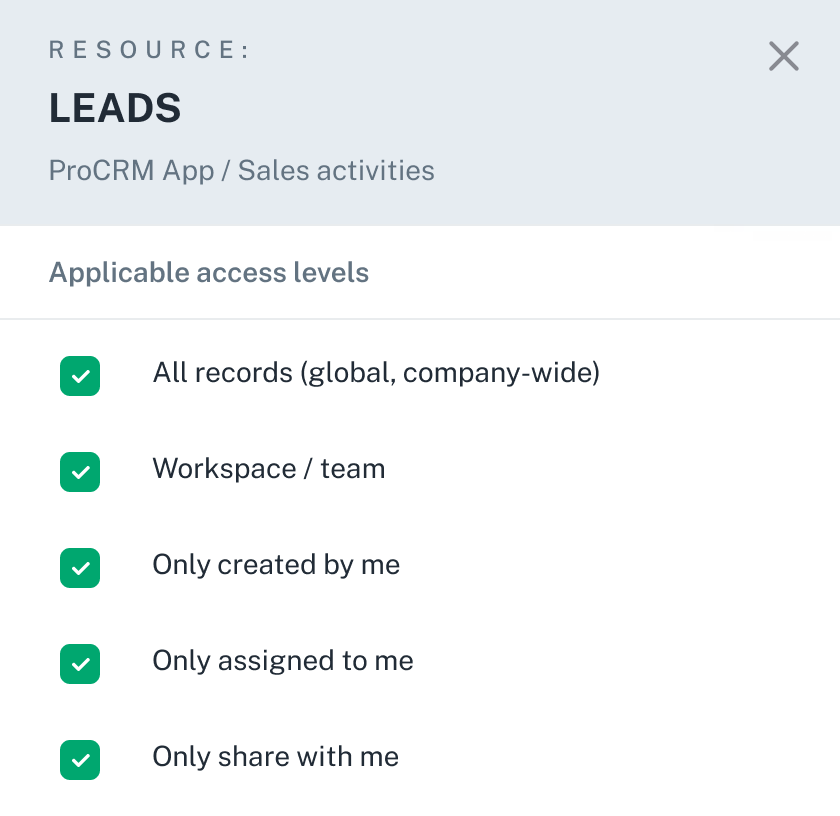The height and width of the screenshot is (816, 840).
Task: Select the 'Only assigned to me' label
Action: coord(282,661)
